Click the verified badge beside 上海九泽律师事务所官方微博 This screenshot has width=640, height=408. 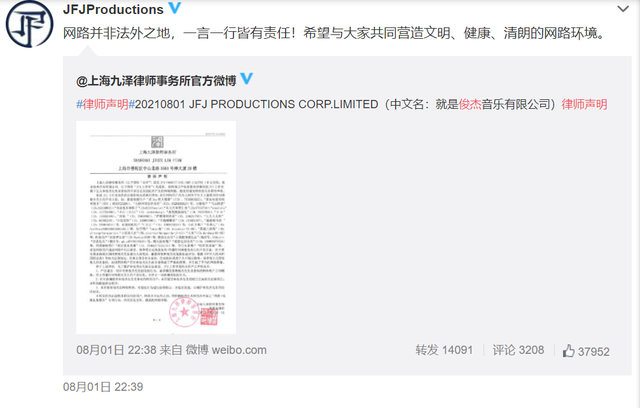[246, 78]
